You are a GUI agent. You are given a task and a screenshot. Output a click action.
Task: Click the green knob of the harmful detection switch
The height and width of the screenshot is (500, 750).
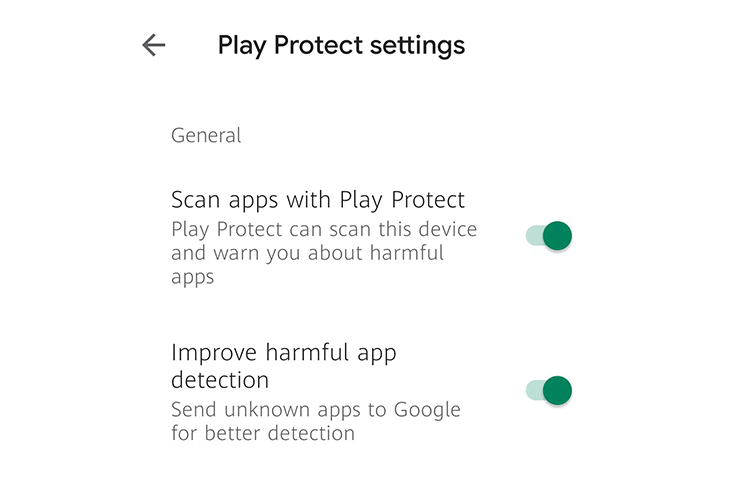(558, 390)
